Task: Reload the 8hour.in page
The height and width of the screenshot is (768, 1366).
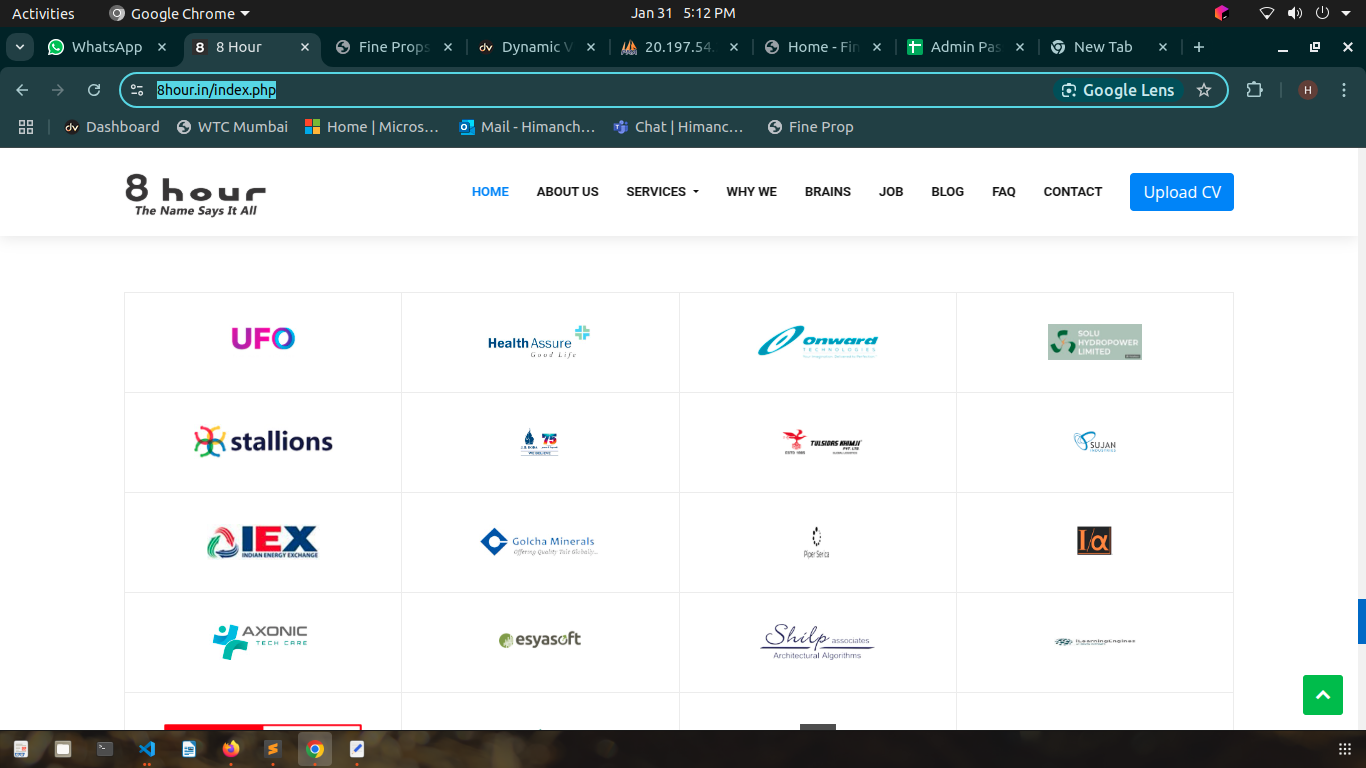Action: click(x=94, y=90)
